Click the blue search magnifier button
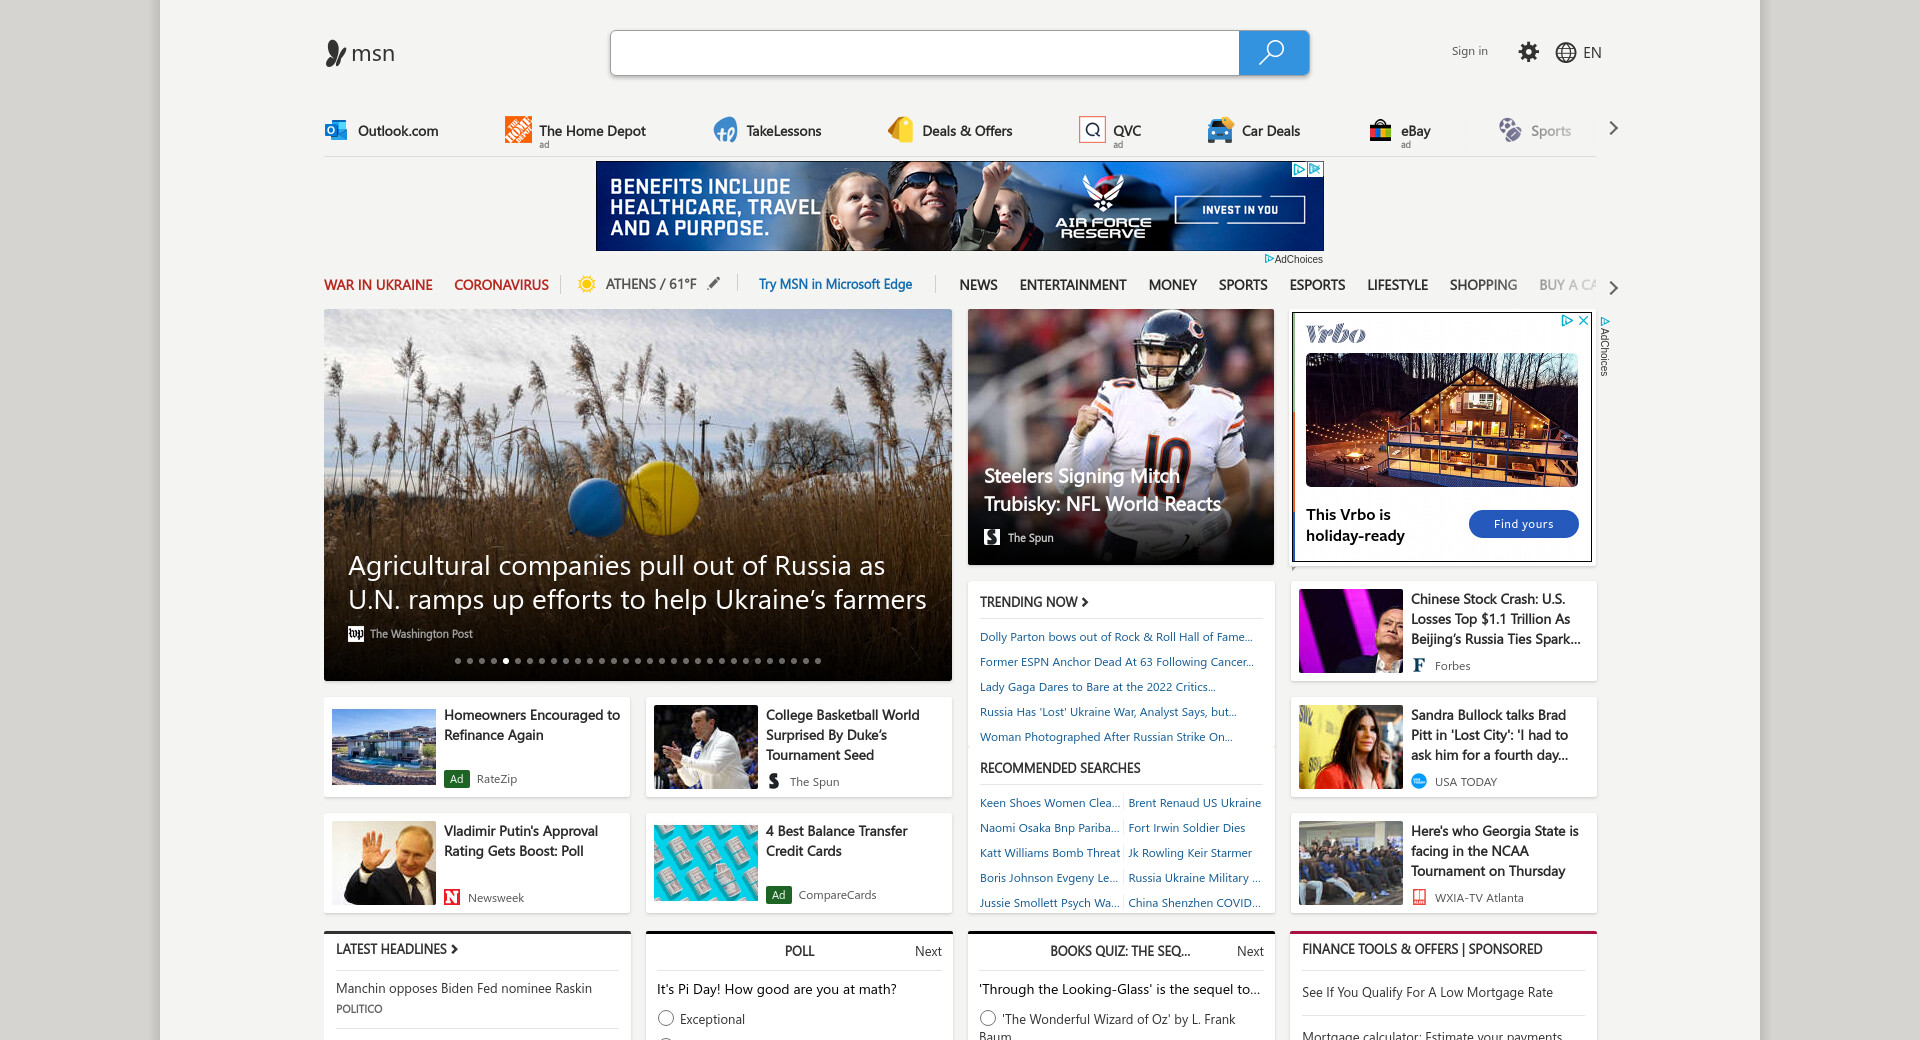 click(1272, 53)
